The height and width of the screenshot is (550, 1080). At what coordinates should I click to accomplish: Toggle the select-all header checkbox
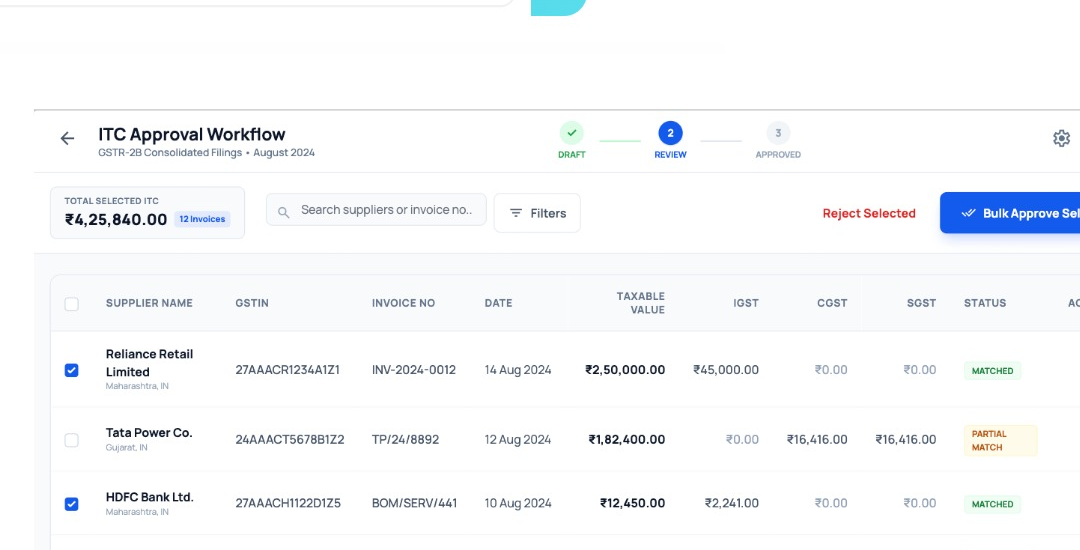[72, 304]
